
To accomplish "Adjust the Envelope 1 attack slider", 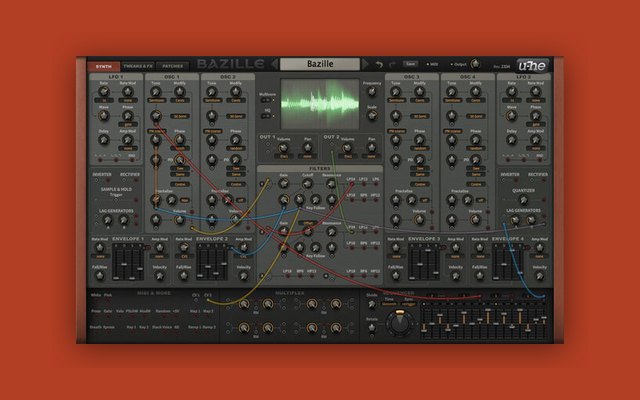I will point(116,263).
